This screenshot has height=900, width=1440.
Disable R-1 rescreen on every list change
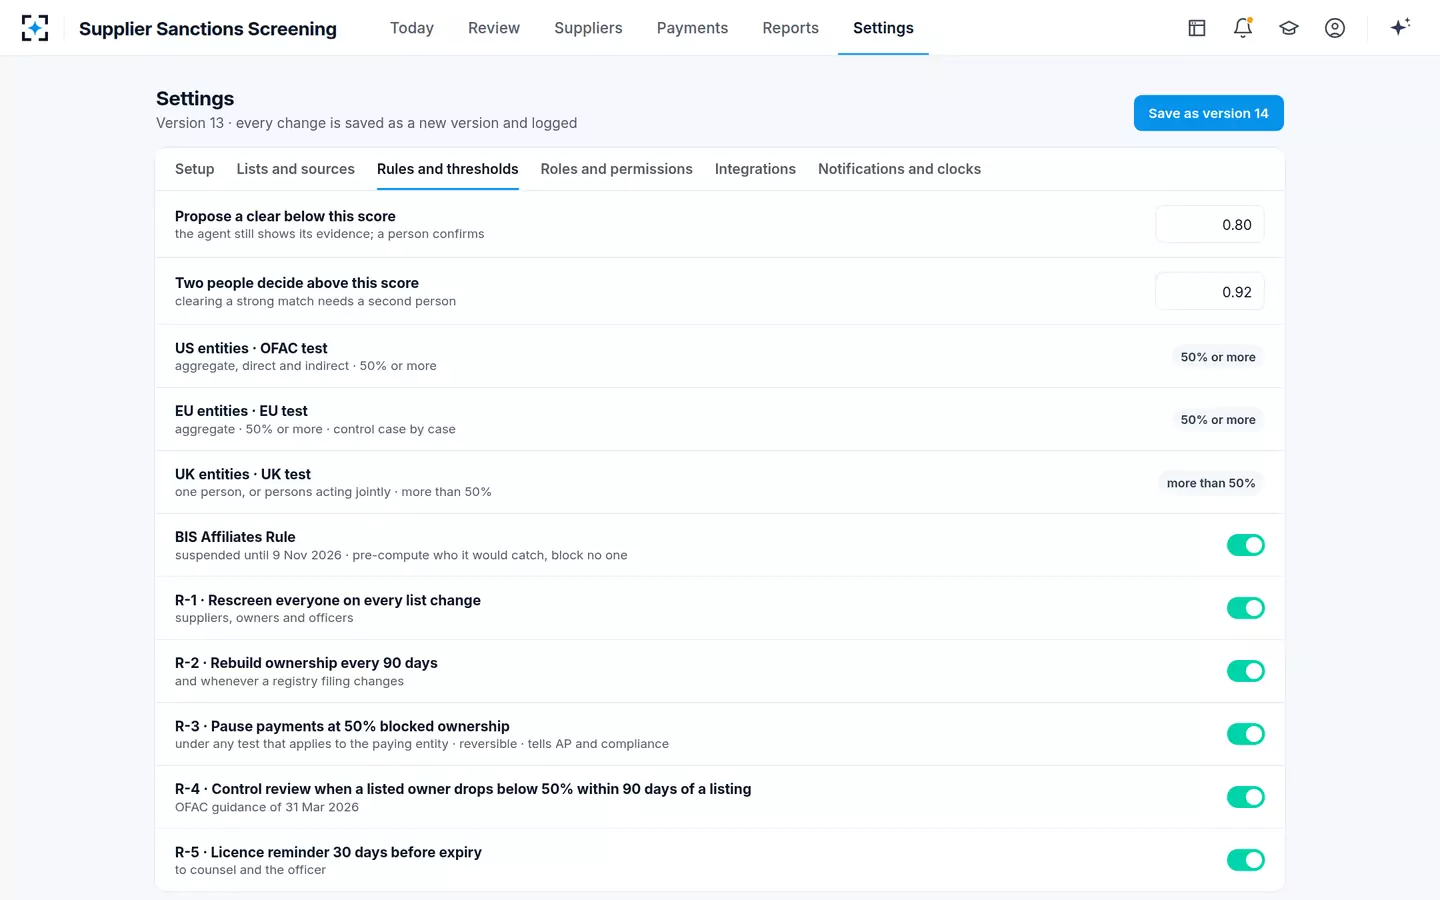[1246, 608]
